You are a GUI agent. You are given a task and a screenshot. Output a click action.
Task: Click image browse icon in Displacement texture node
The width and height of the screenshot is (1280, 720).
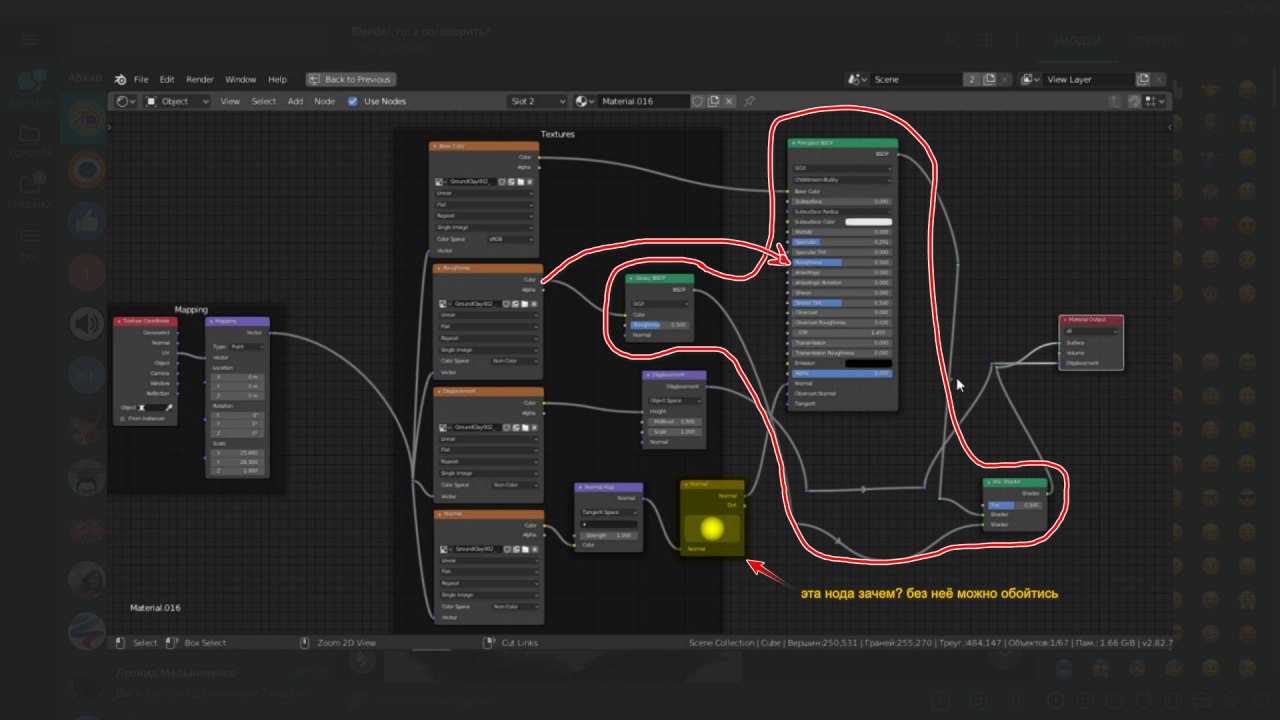441,427
